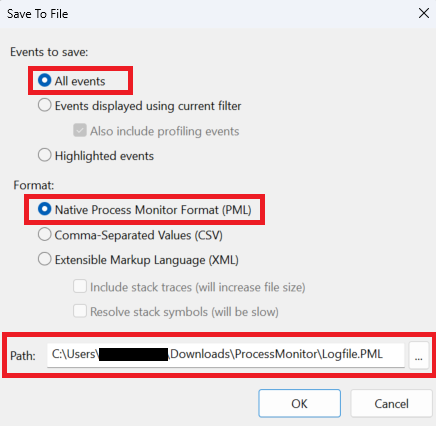Click the Events to save label

click(x=49, y=52)
